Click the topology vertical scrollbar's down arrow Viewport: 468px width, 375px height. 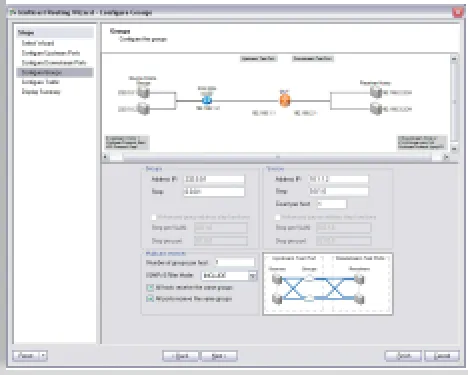(454, 148)
